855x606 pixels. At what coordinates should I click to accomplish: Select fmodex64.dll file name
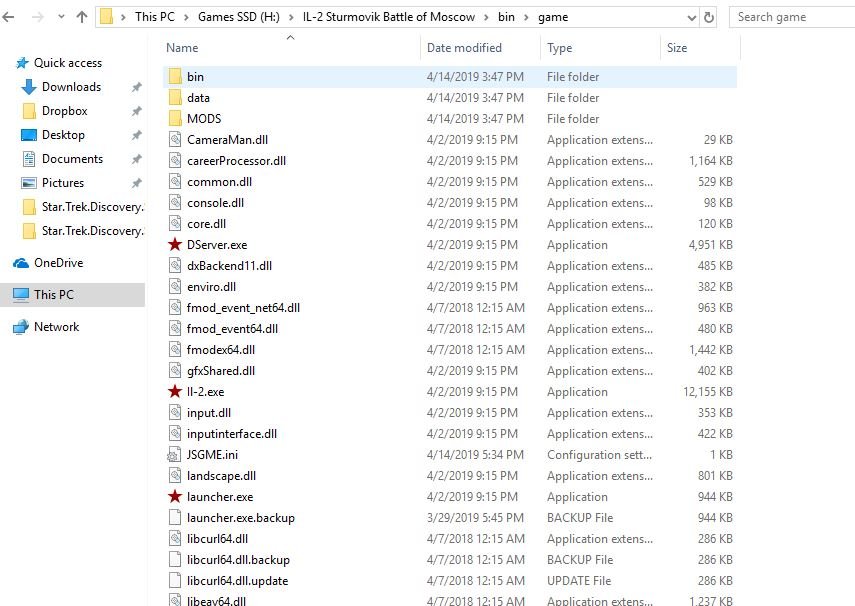coord(221,350)
